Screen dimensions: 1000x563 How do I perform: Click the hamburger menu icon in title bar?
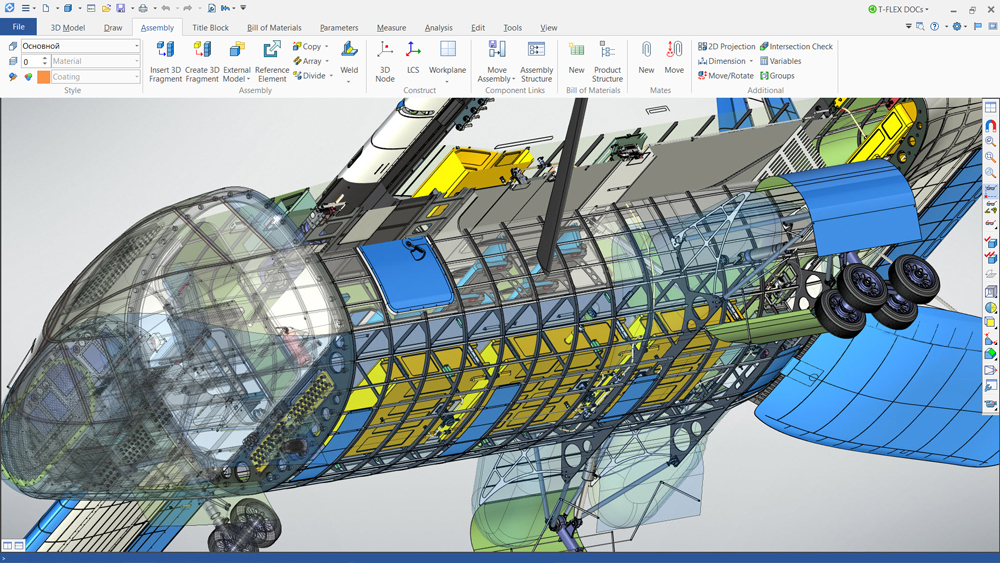click(25, 8)
